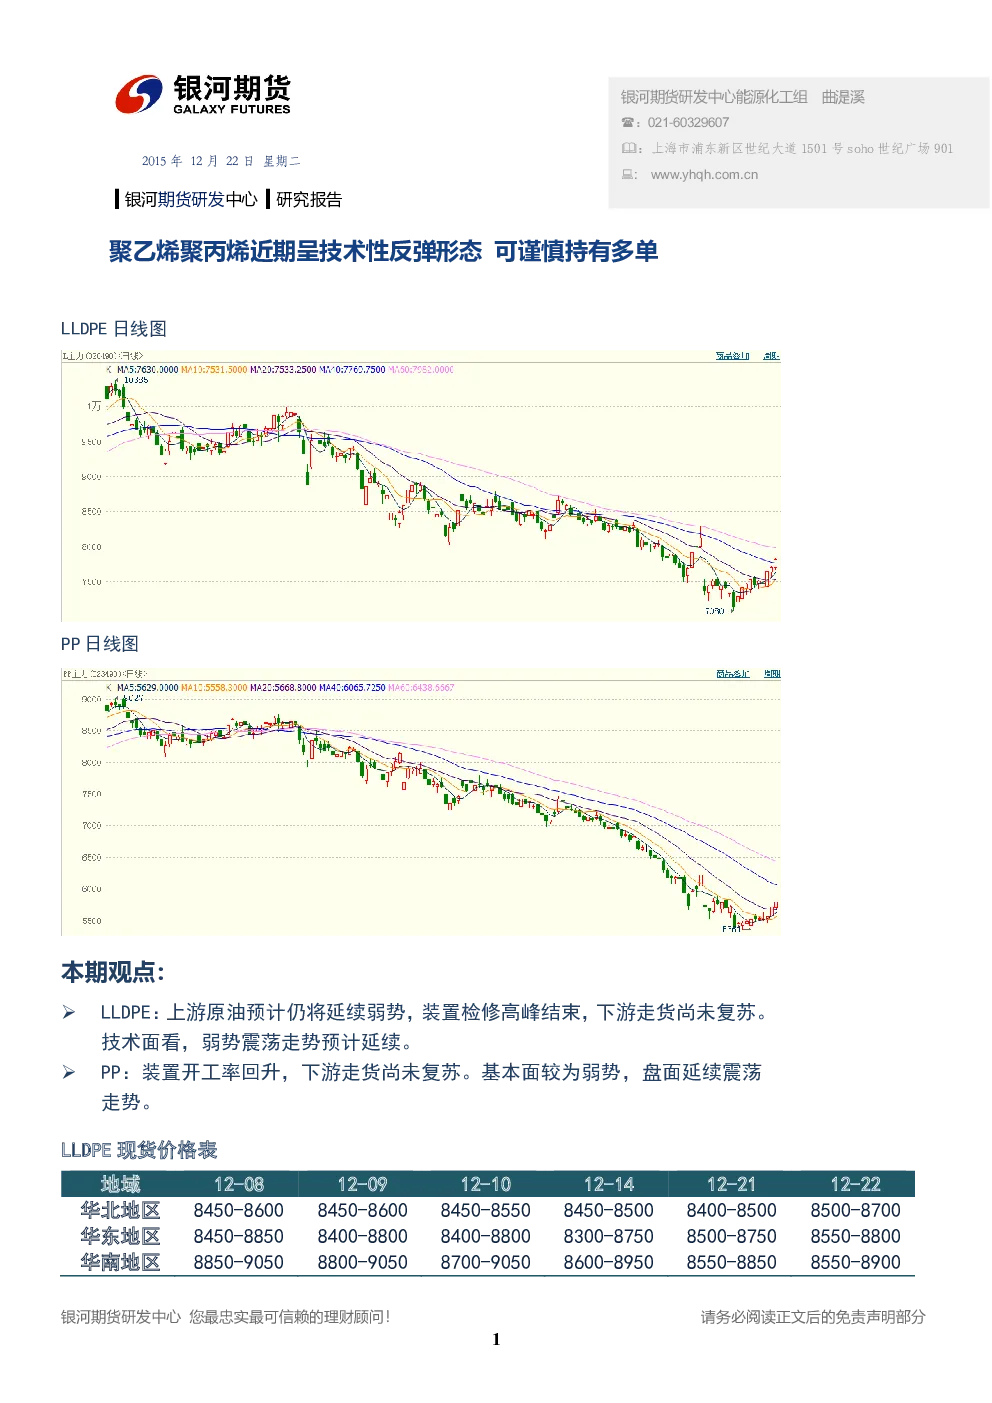This screenshot has width=992, height=1403.
Task: Click the rightmost underlined link atop PP chart
Action: 772,674
